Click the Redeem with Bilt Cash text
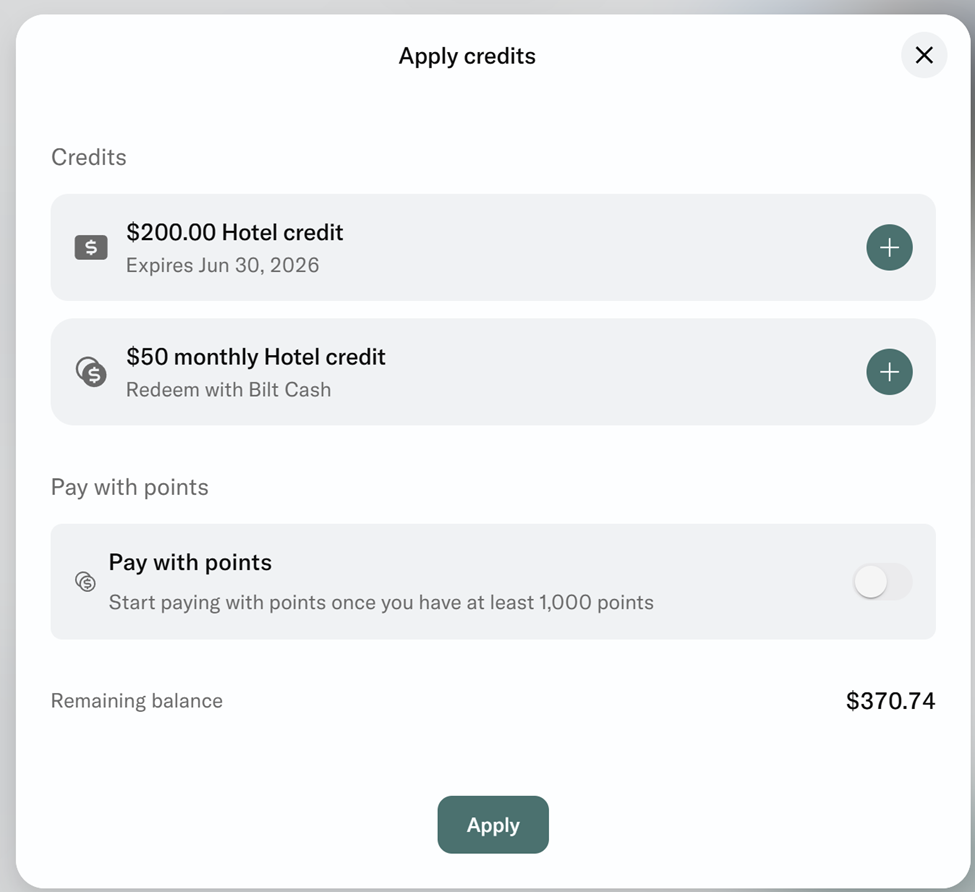 [x=228, y=390]
